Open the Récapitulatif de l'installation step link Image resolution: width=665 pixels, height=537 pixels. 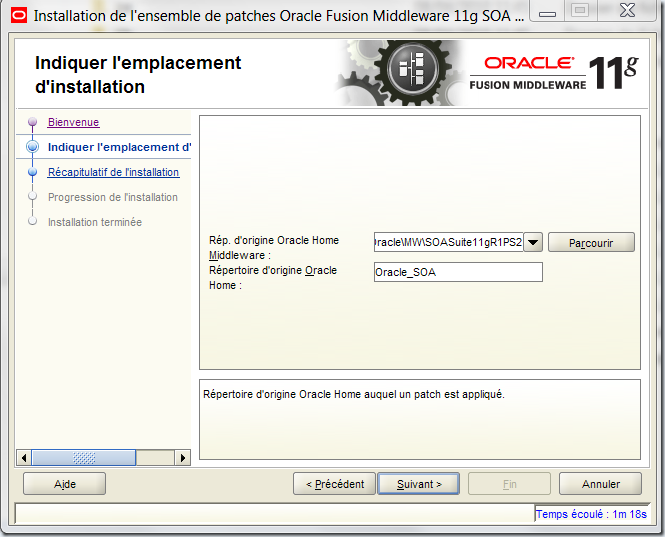[x=113, y=172]
